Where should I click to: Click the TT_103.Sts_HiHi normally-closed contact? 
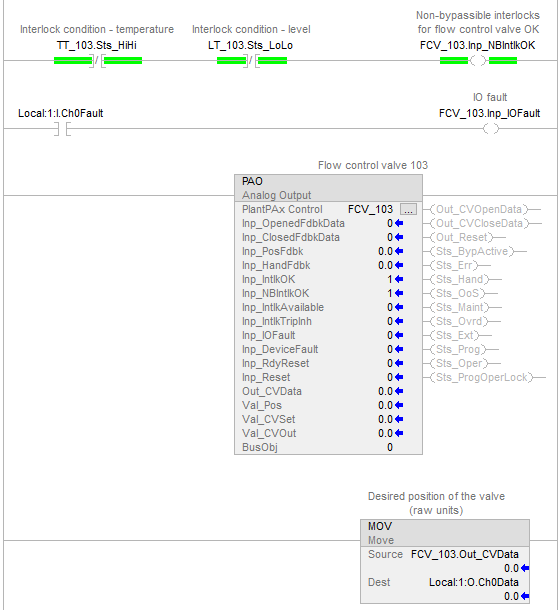pos(98,61)
